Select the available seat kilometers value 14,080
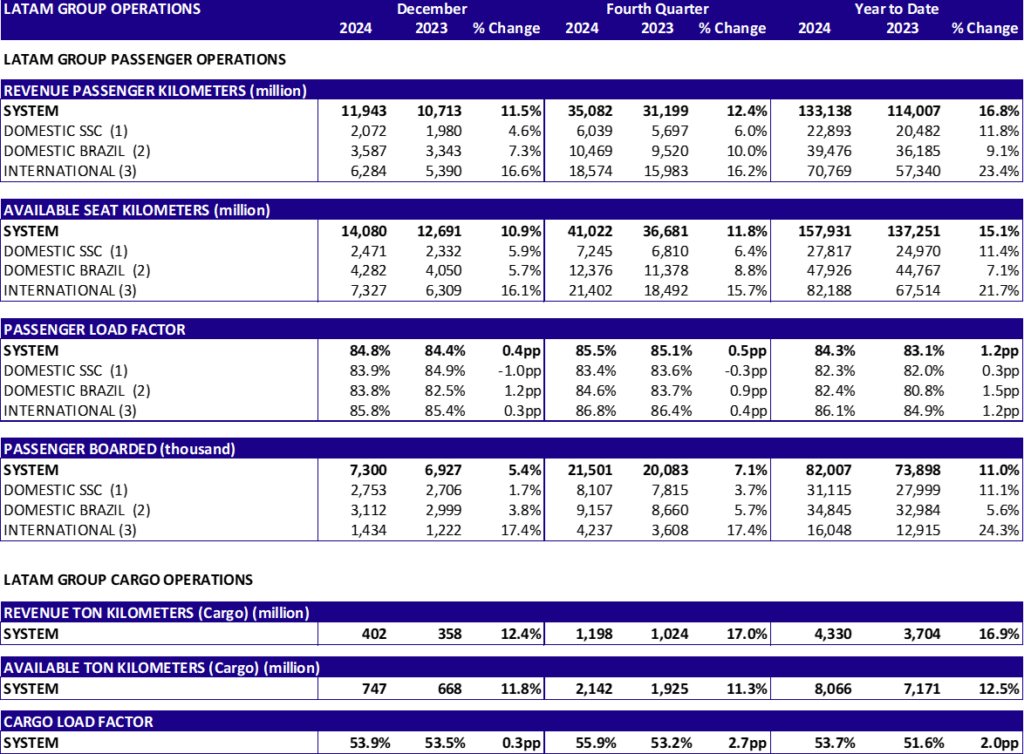This screenshot has width=1024, height=754. click(x=364, y=231)
